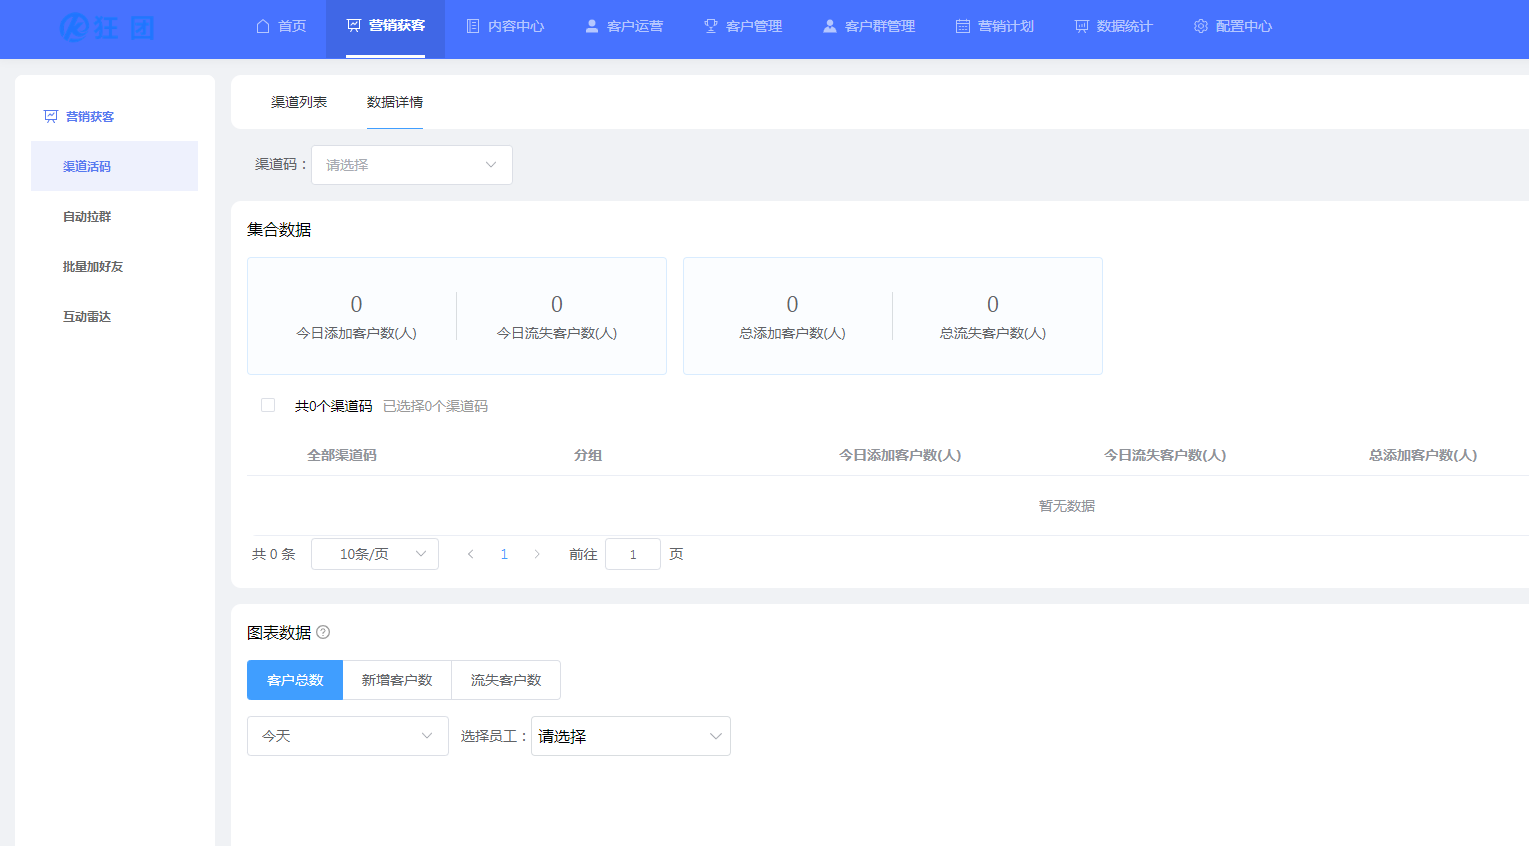Go to previous page arrow
This screenshot has width=1529, height=846.
click(471, 554)
